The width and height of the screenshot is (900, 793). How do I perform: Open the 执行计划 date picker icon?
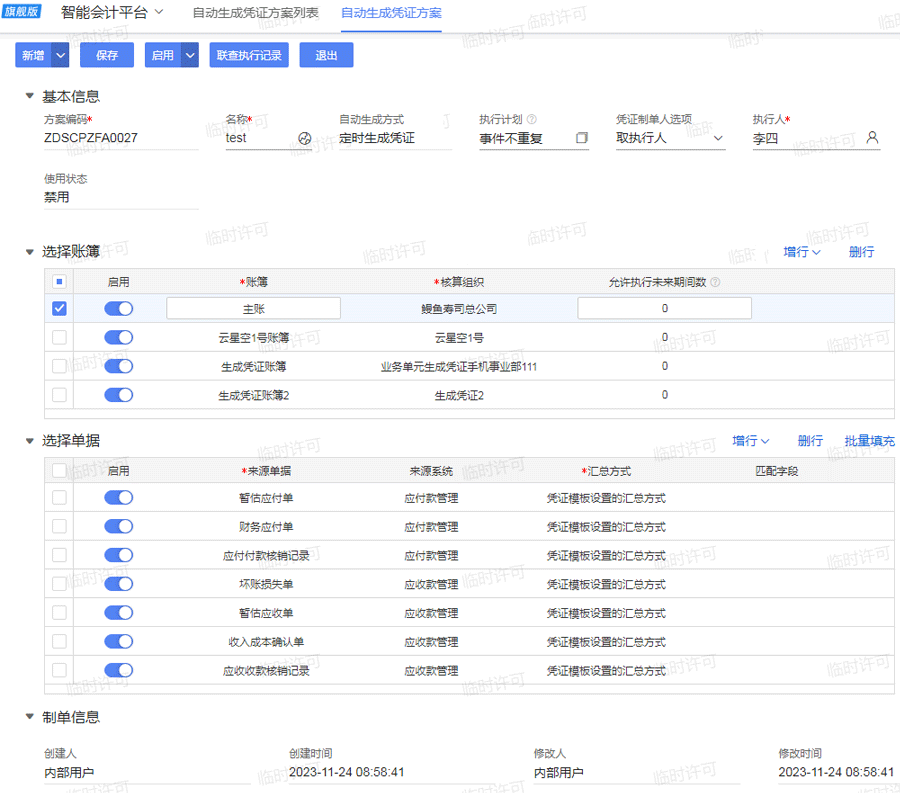pos(583,139)
